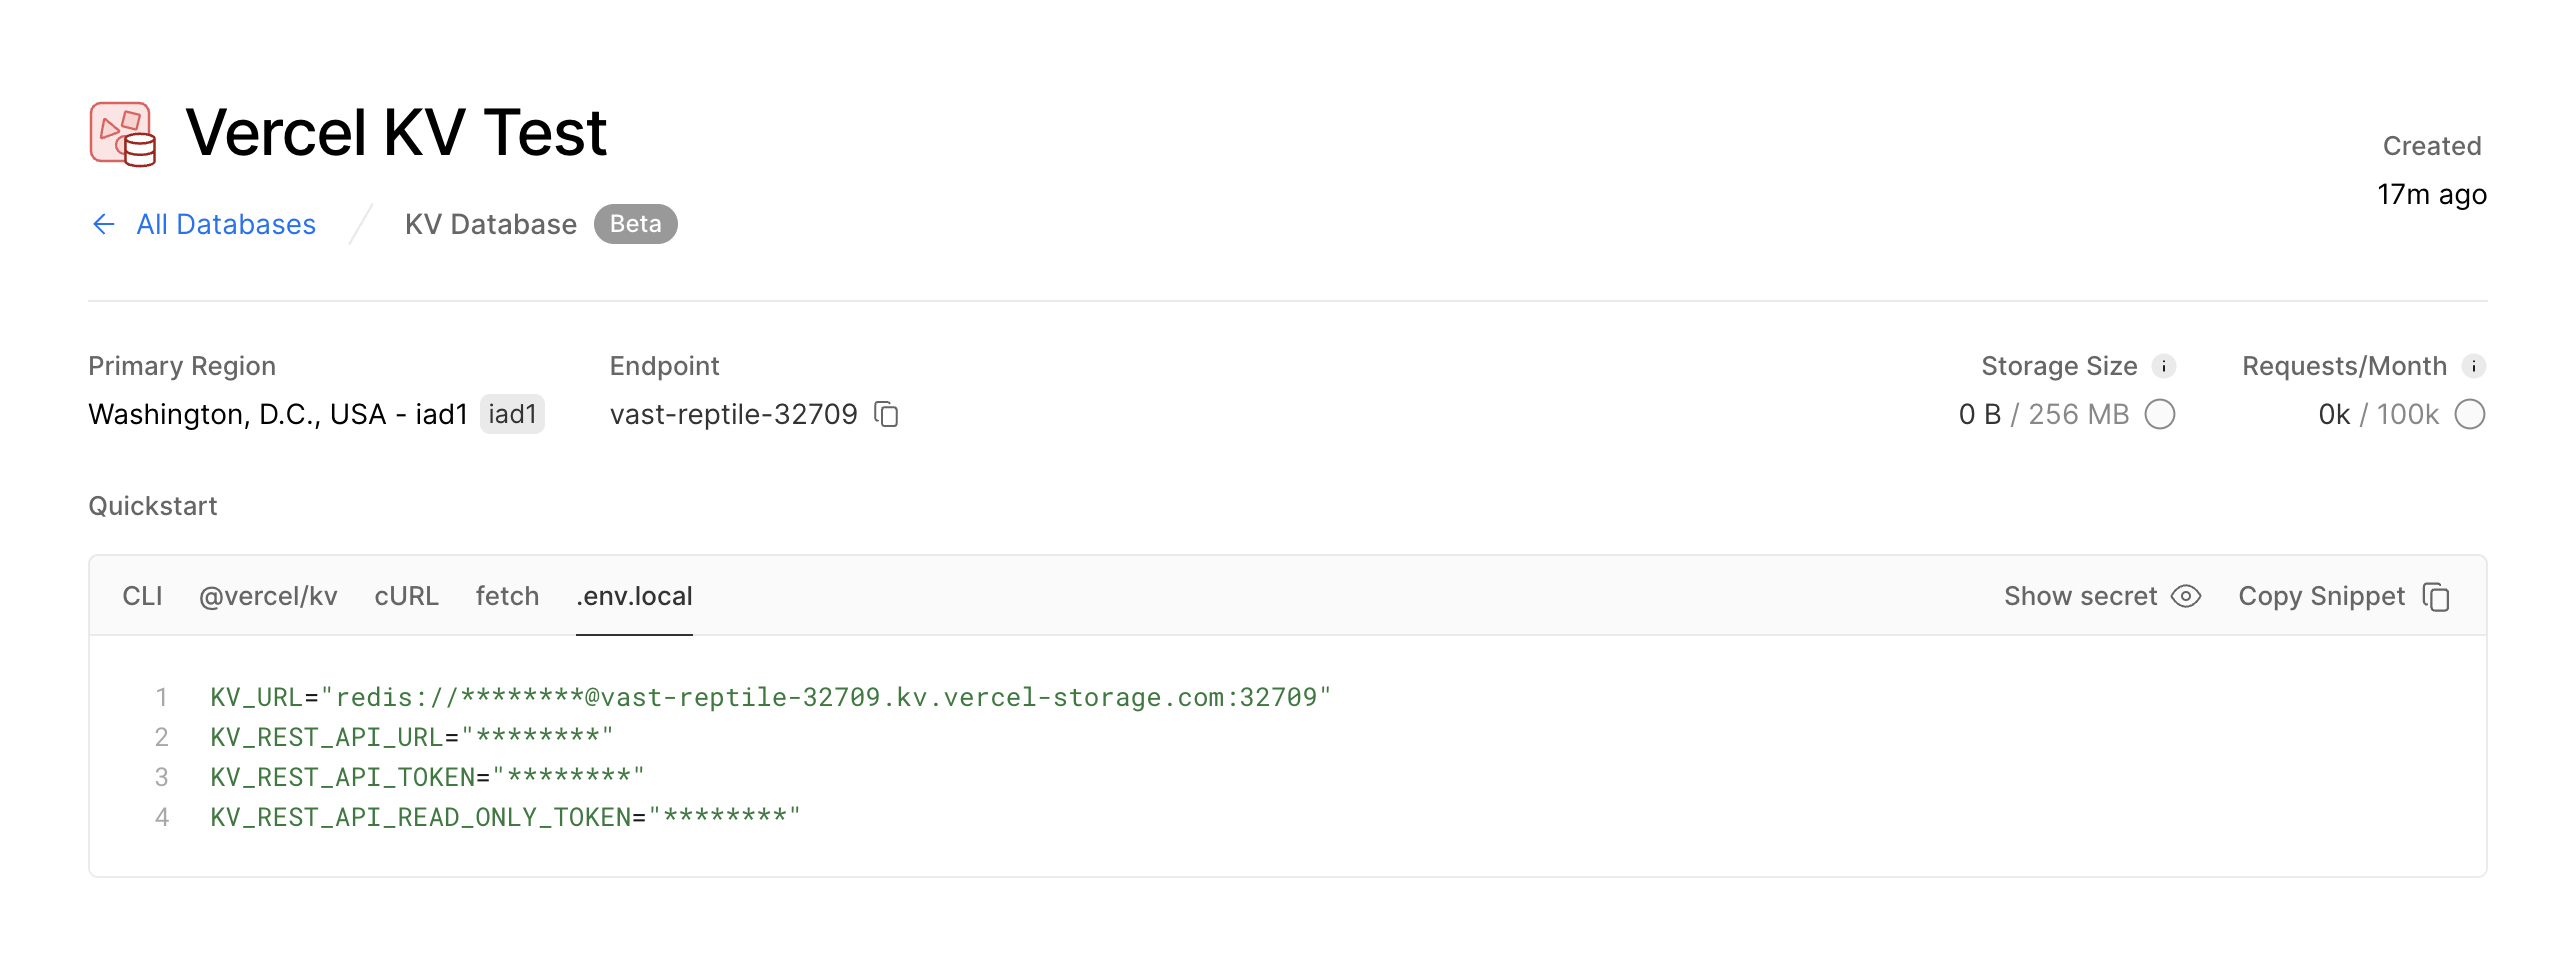Image resolution: width=2570 pixels, height=972 pixels.
Task: Open the @vercel/kv snippet tab
Action: coord(268,595)
